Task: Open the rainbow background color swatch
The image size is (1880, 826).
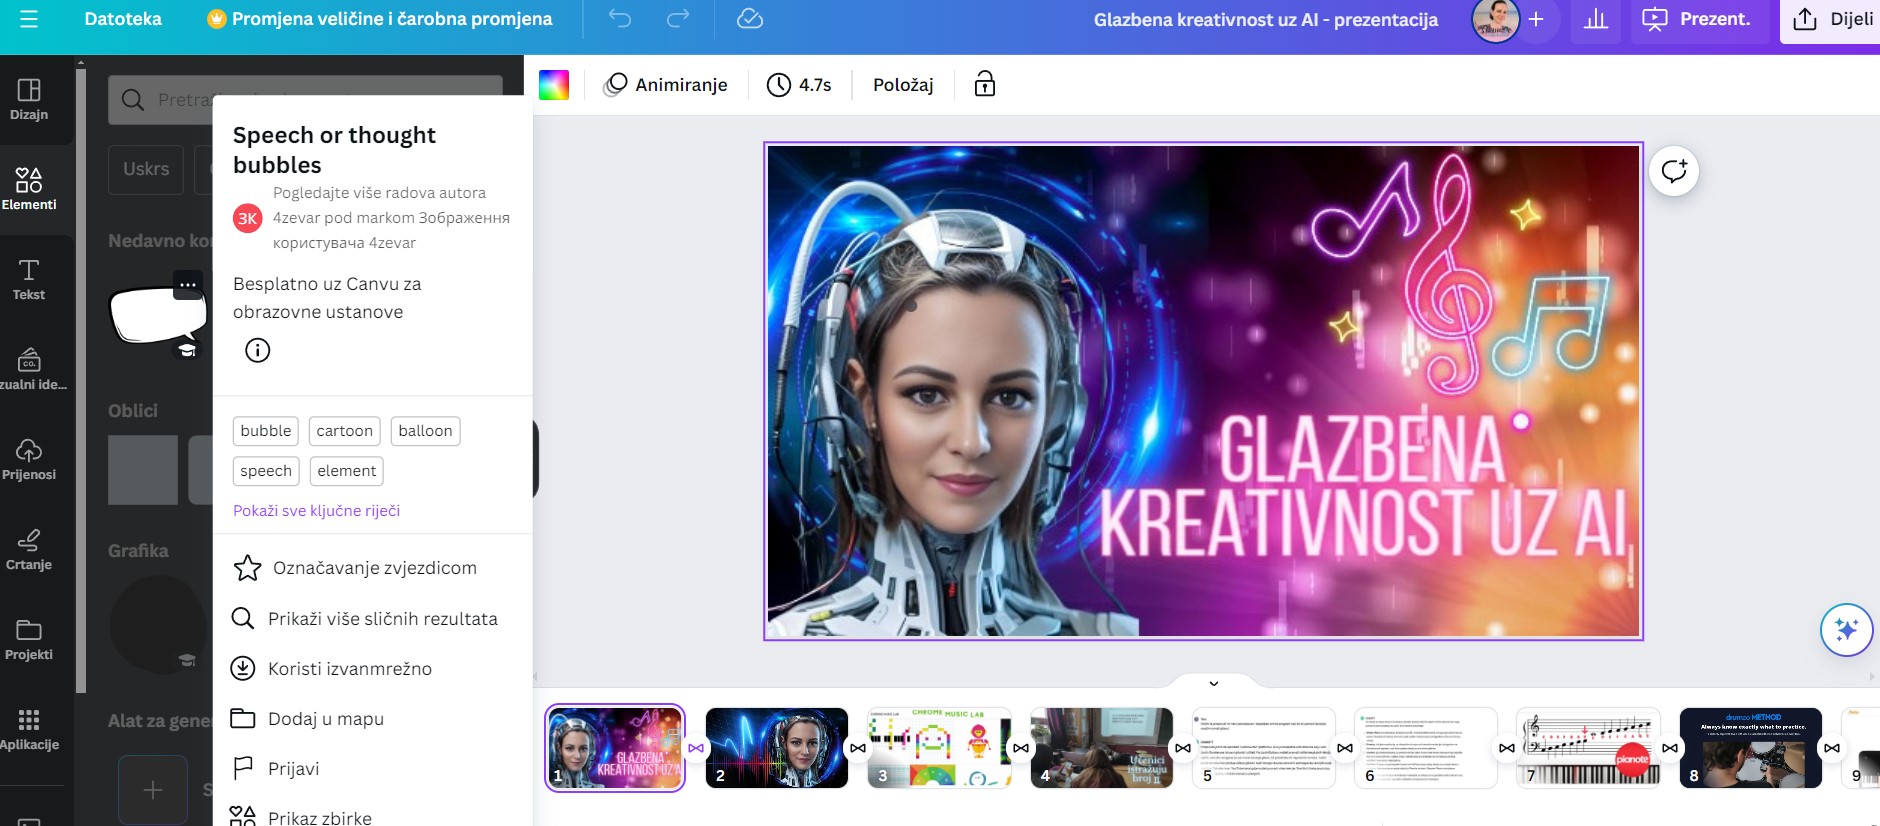Action: (x=553, y=85)
